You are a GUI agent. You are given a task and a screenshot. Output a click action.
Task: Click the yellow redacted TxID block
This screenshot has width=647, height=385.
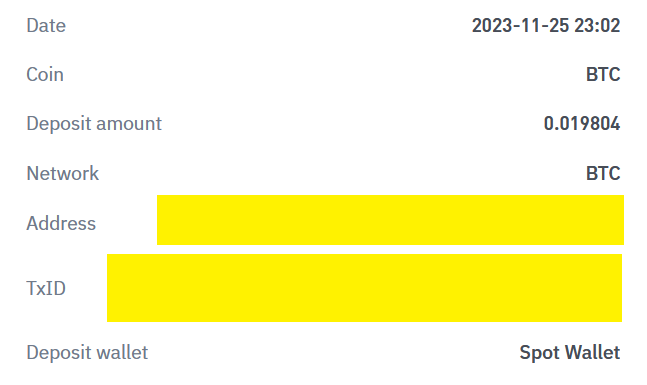click(x=364, y=288)
